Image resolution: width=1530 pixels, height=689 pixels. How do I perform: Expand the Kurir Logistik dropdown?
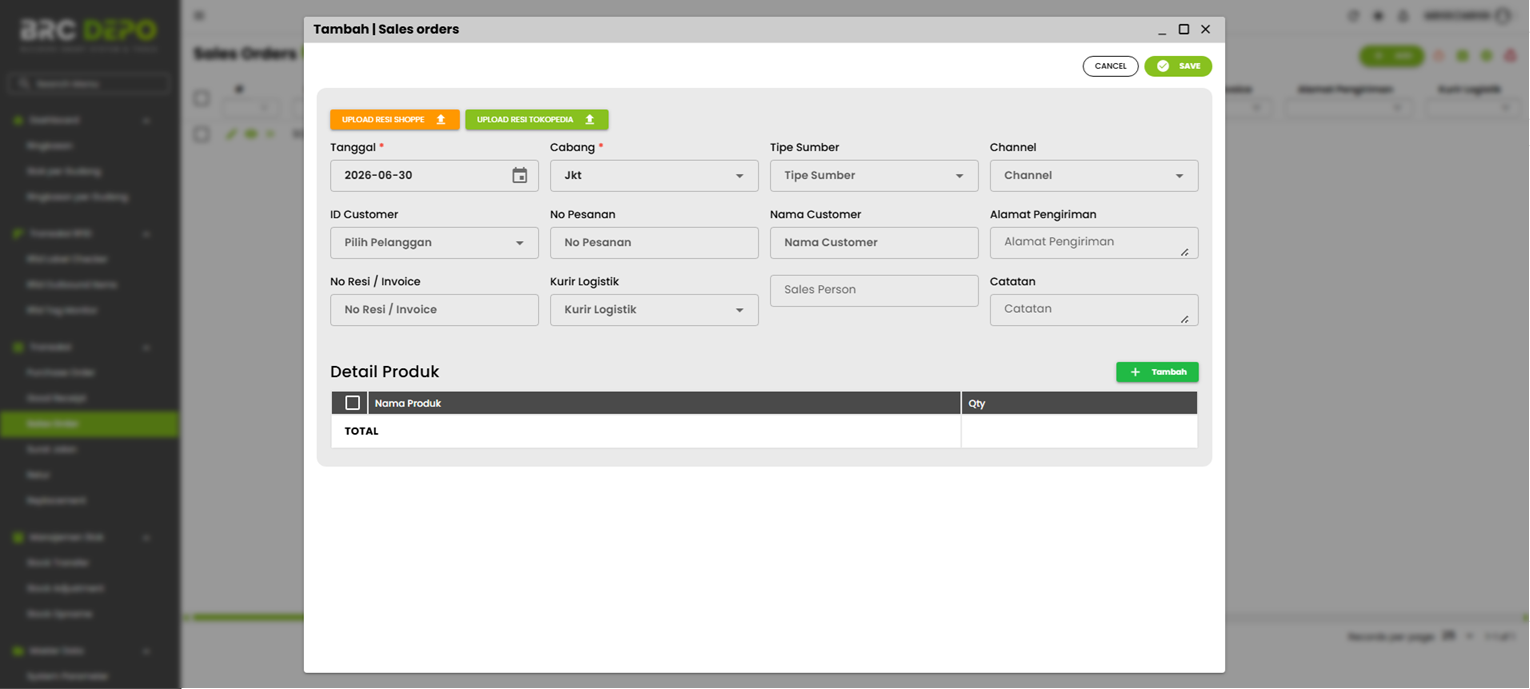coord(654,310)
